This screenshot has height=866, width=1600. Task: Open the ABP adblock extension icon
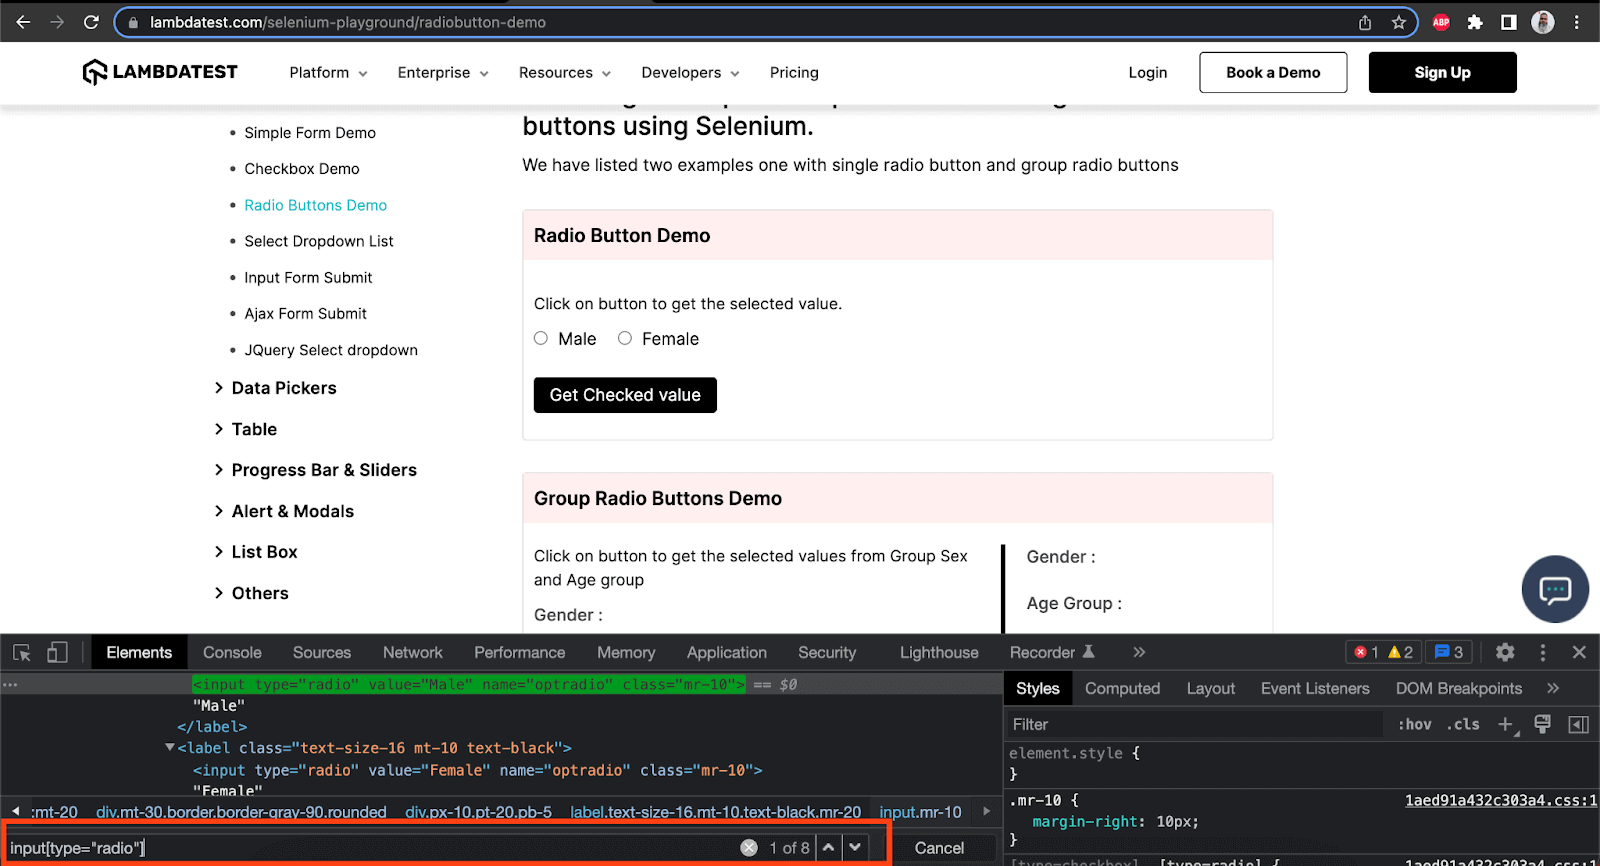(x=1441, y=22)
